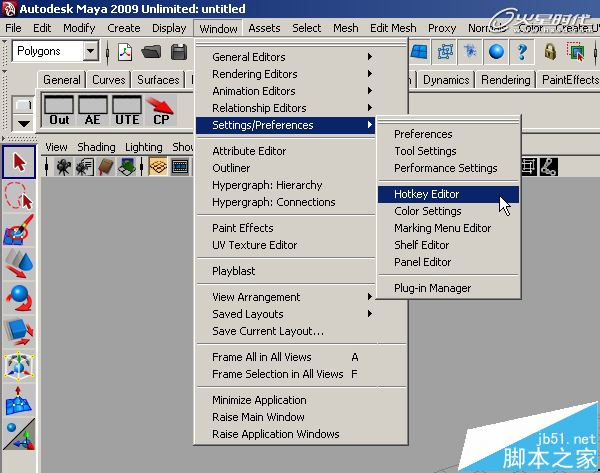The width and height of the screenshot is (600, 473).
Task: Open the Assets menu
Action: point(264,28)
